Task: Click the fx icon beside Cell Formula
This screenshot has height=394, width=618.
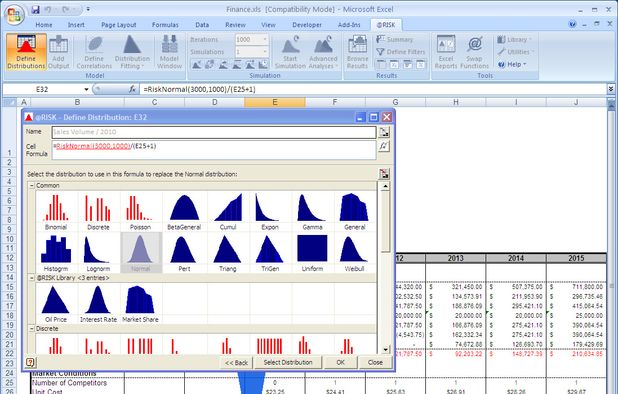Action: coord(384,146)
